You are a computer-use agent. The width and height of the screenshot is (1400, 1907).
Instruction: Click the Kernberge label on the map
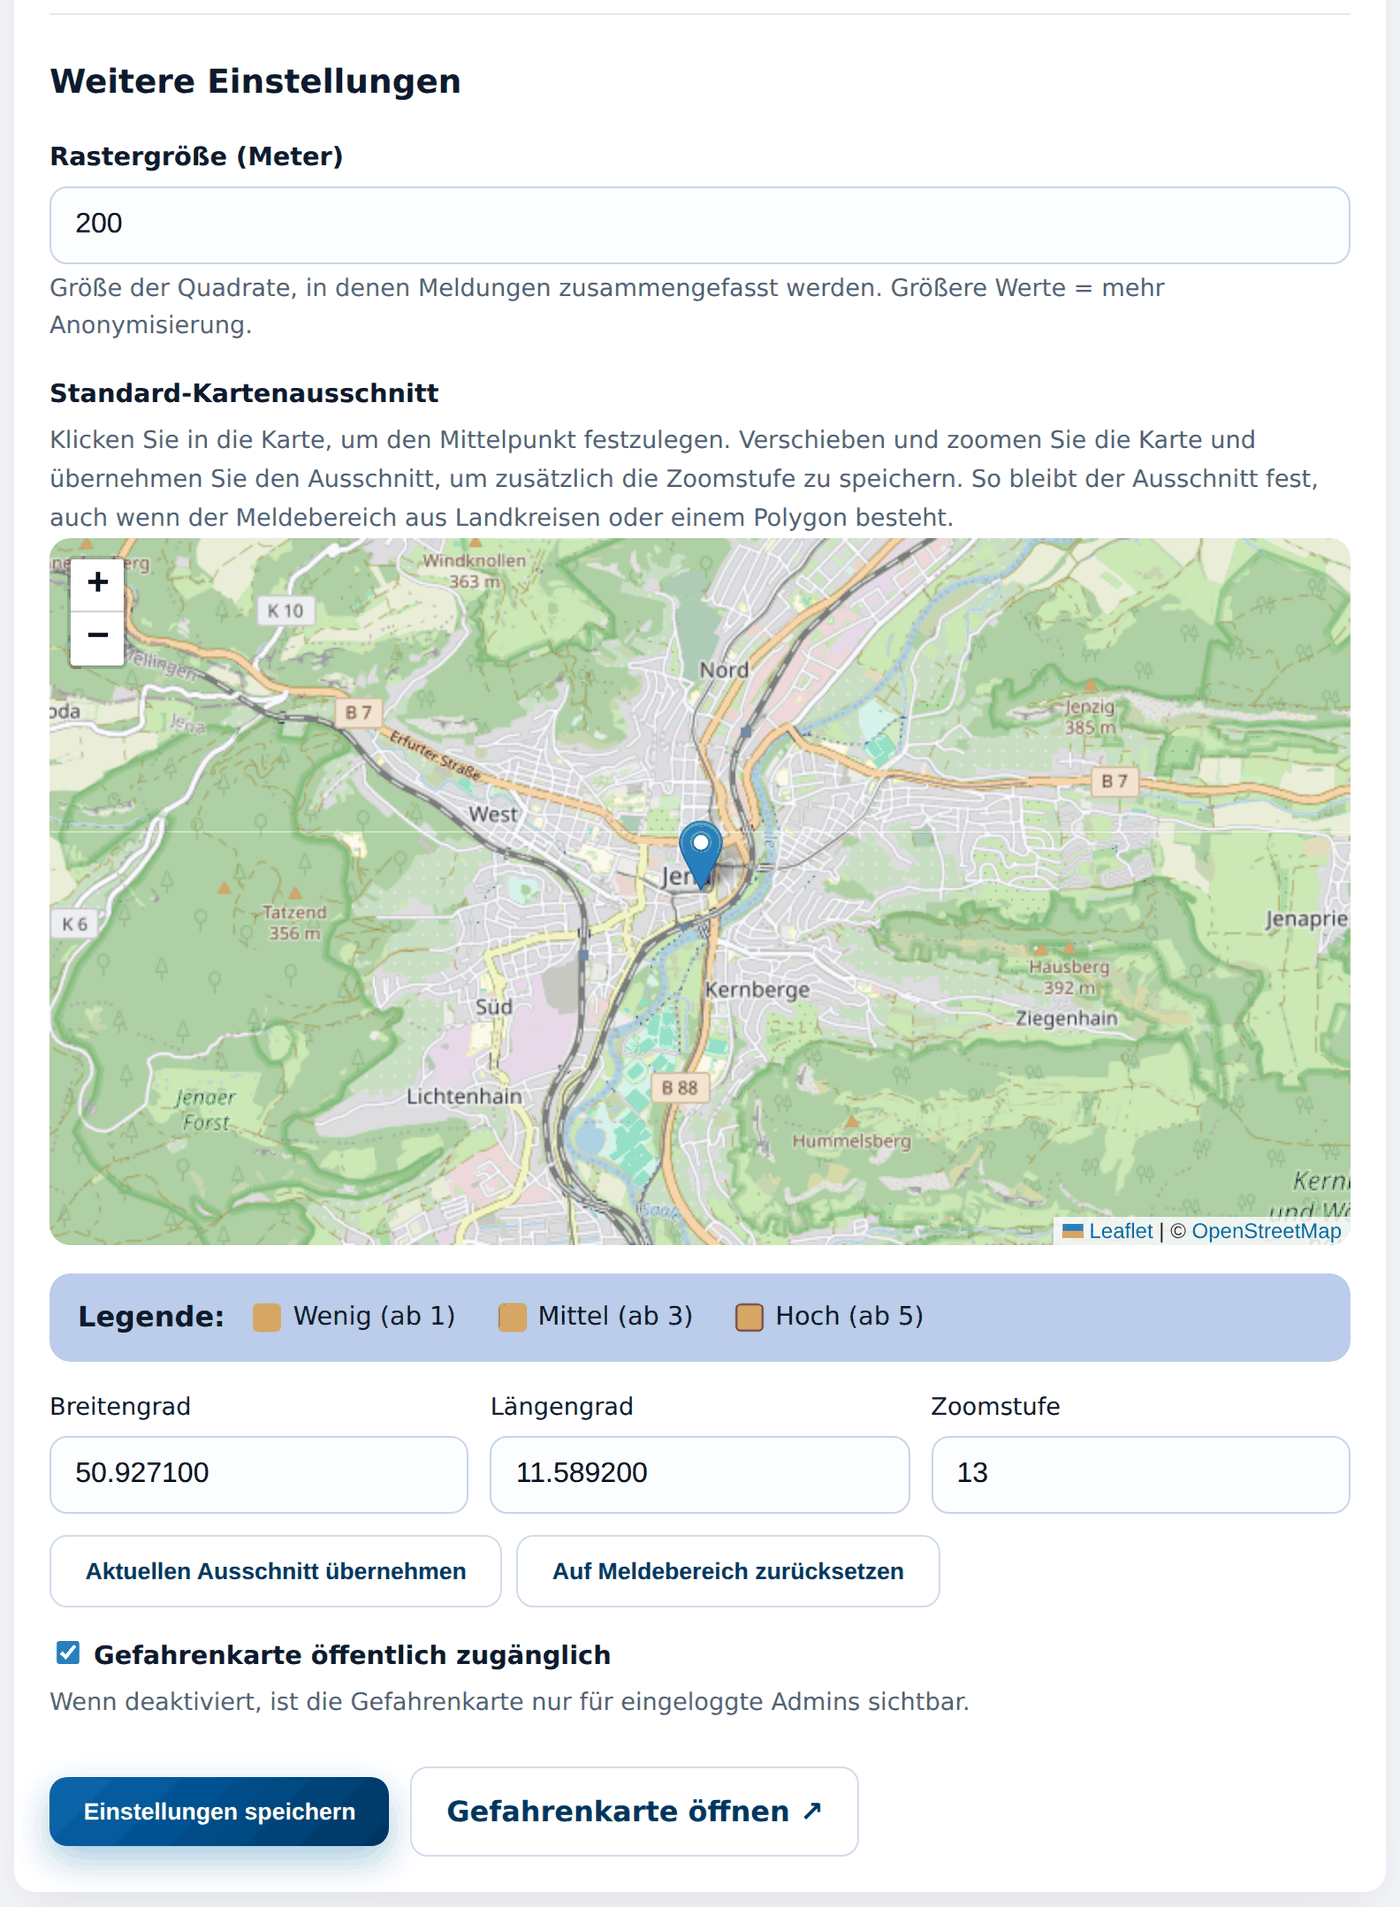757,990
